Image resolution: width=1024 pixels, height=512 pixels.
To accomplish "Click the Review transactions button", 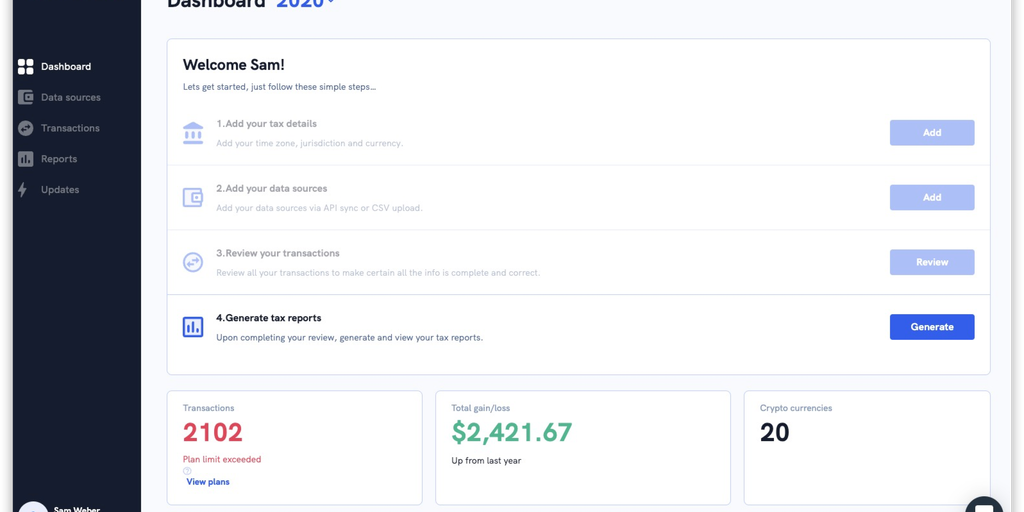I will [931, 262].
